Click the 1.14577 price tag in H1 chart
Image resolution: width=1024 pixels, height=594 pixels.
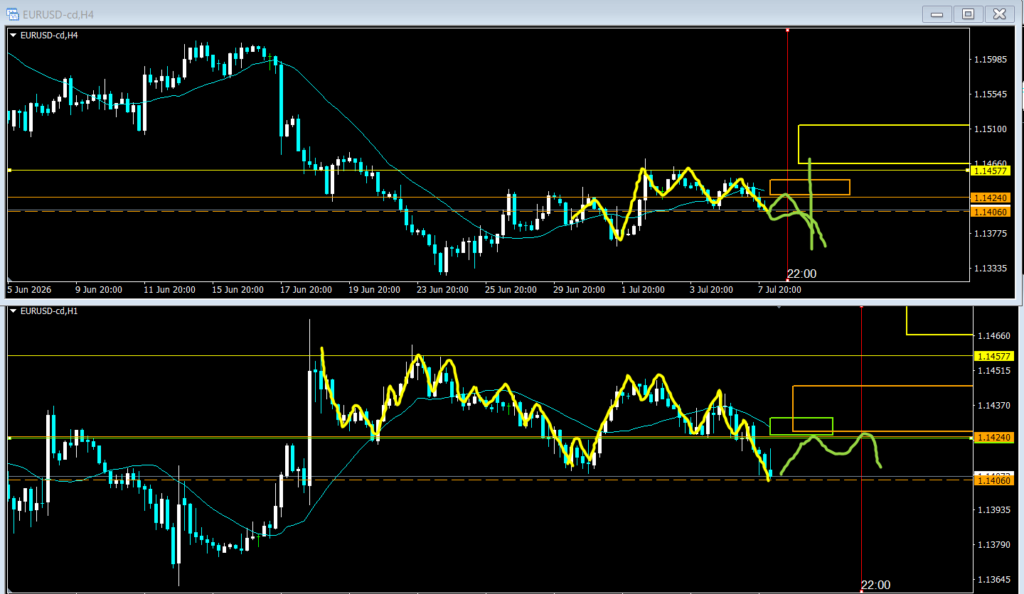click(993, 356)
